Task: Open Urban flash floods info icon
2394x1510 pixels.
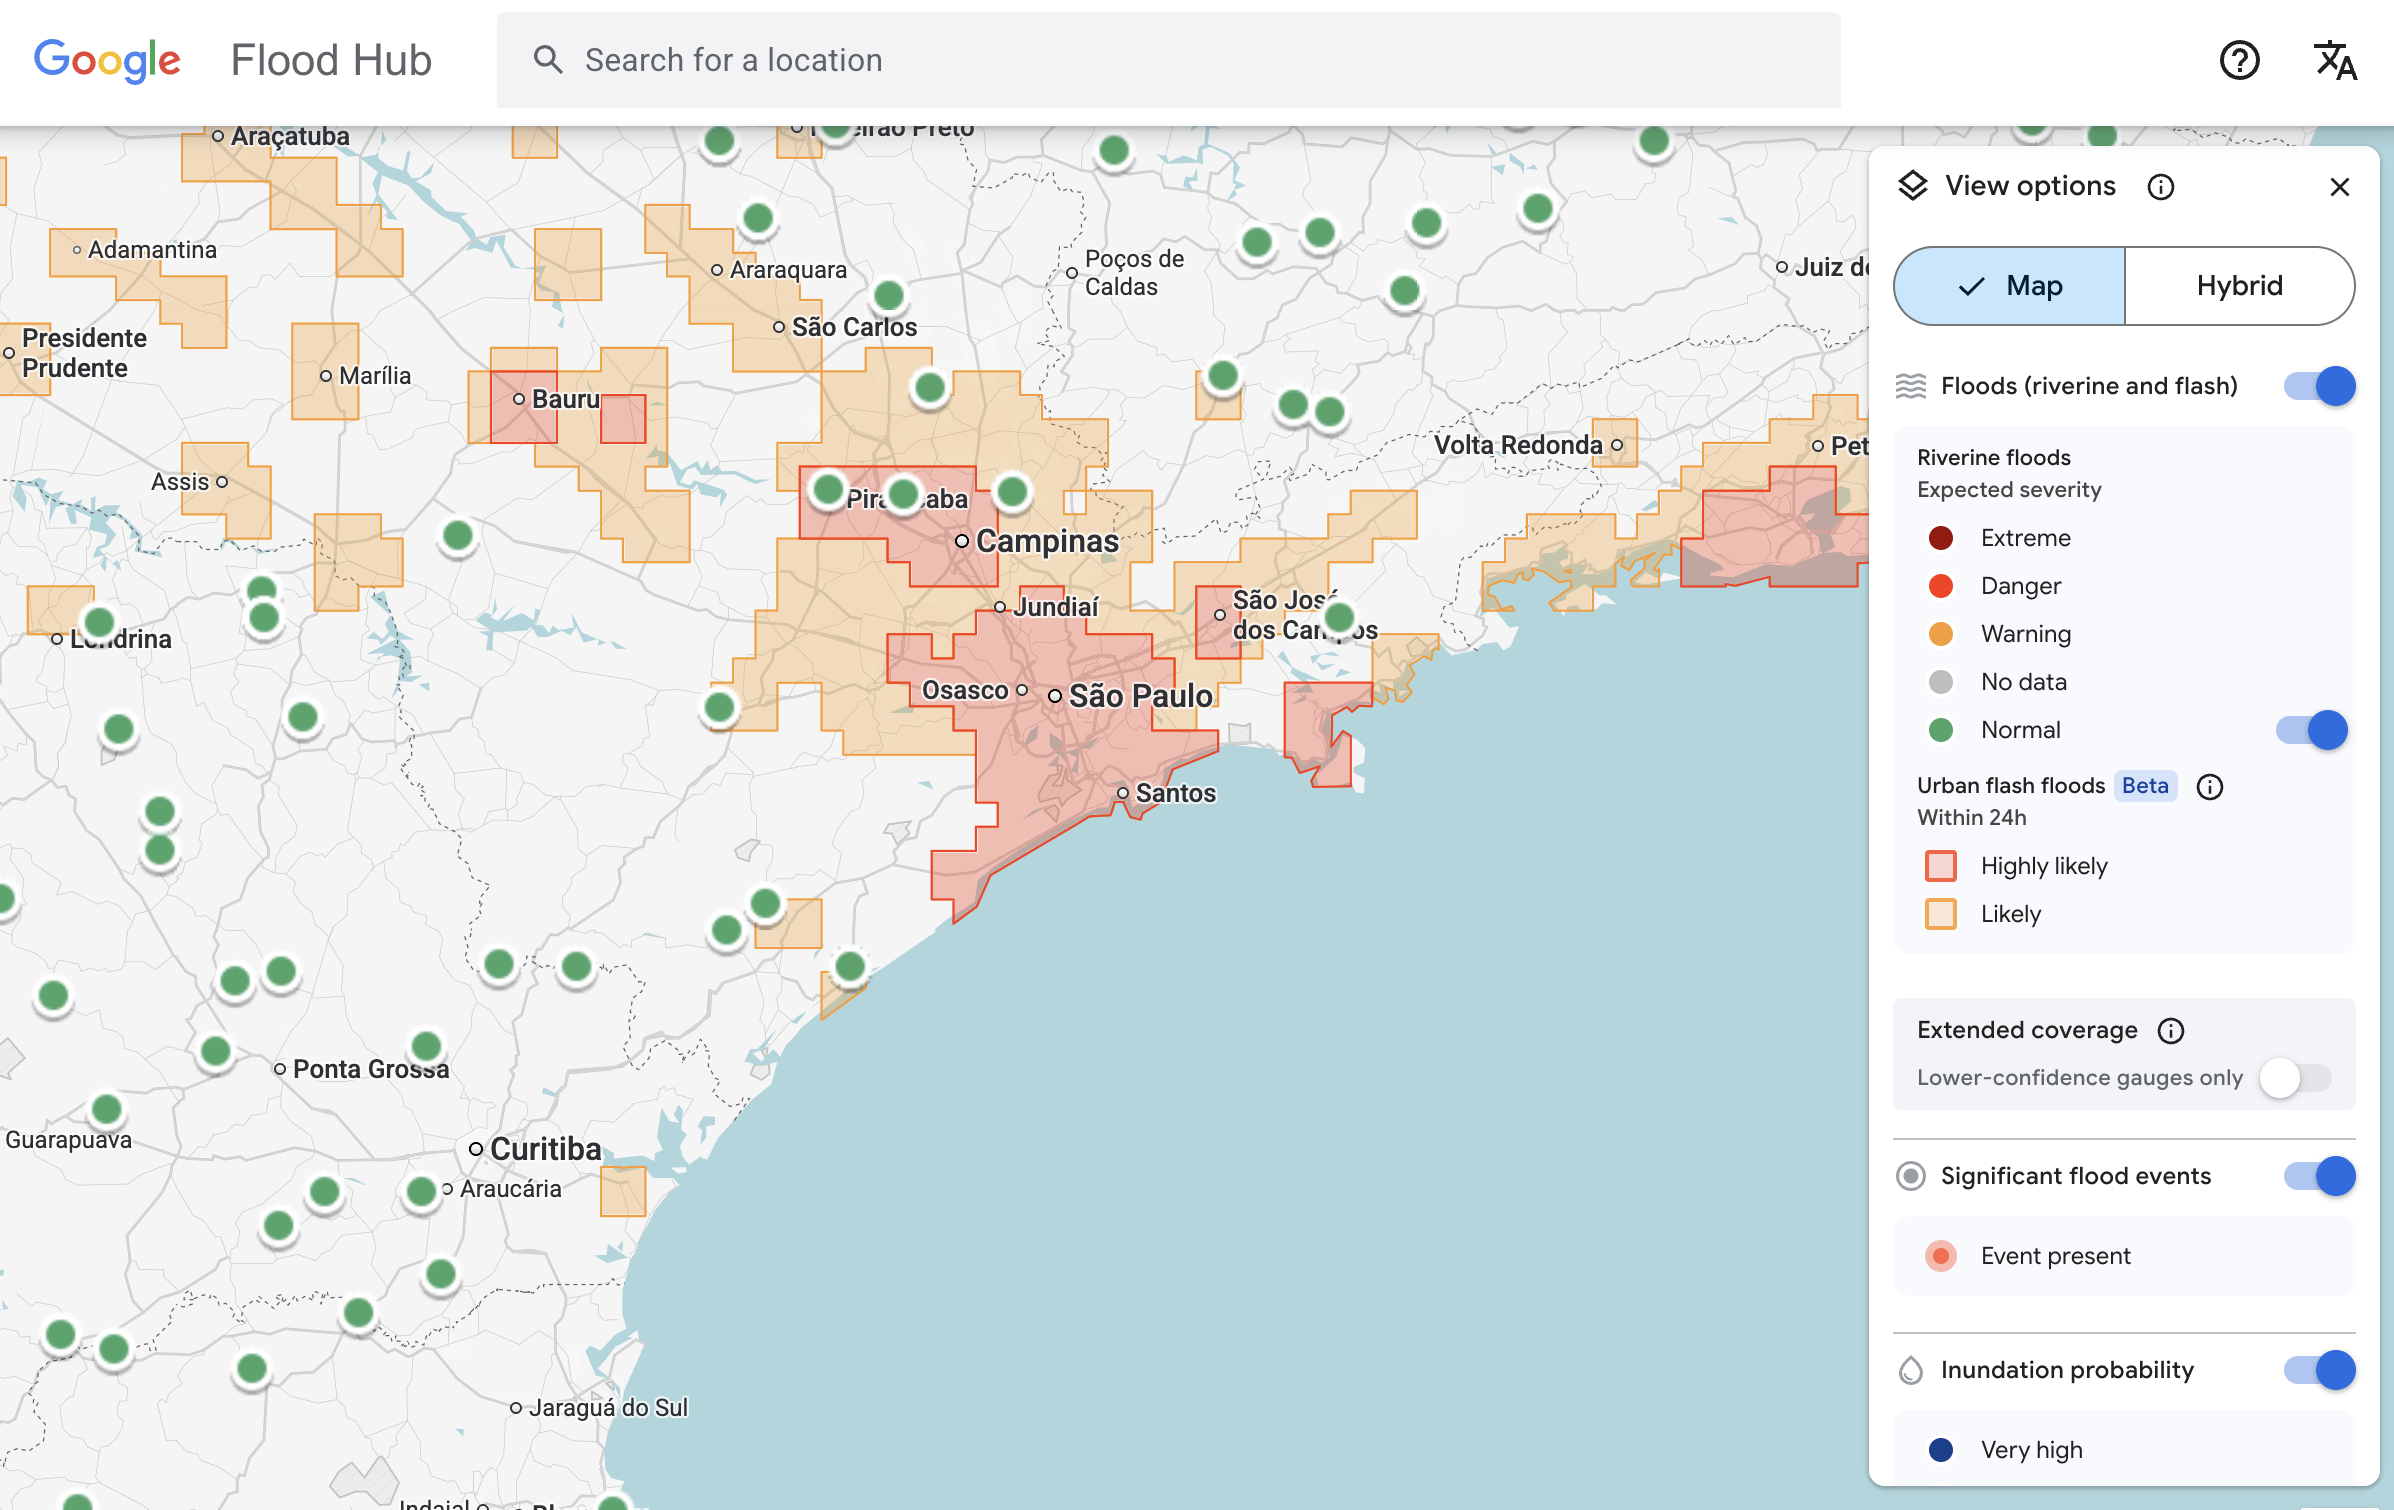Action: coord(2211,787)
